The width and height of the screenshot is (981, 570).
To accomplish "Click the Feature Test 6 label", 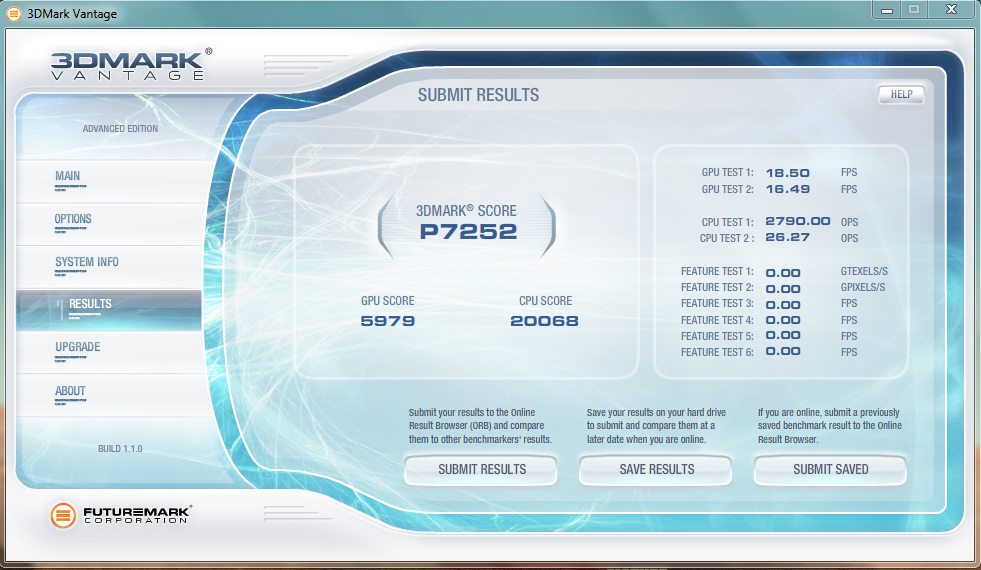I will point(717,352).
